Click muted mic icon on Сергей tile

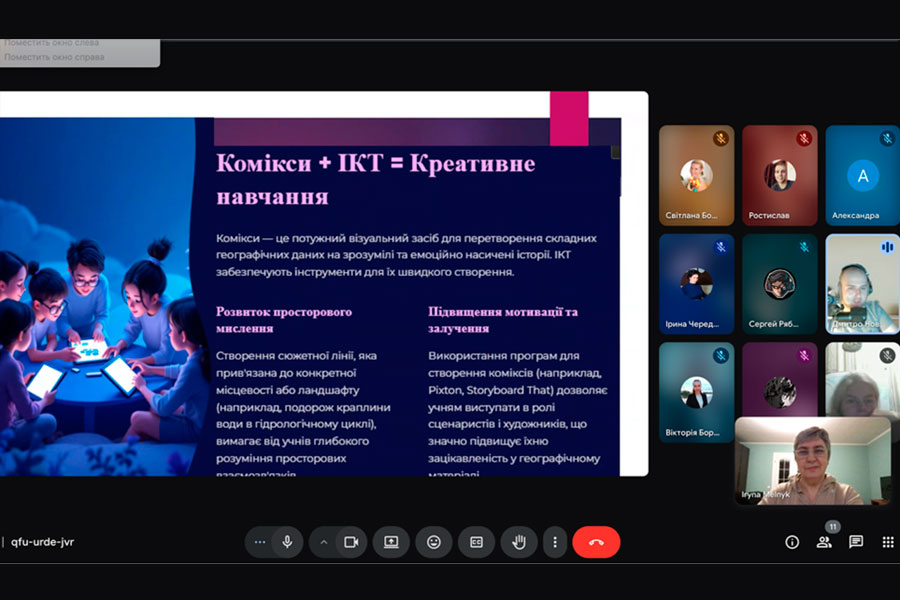click(x=804, y=247)
